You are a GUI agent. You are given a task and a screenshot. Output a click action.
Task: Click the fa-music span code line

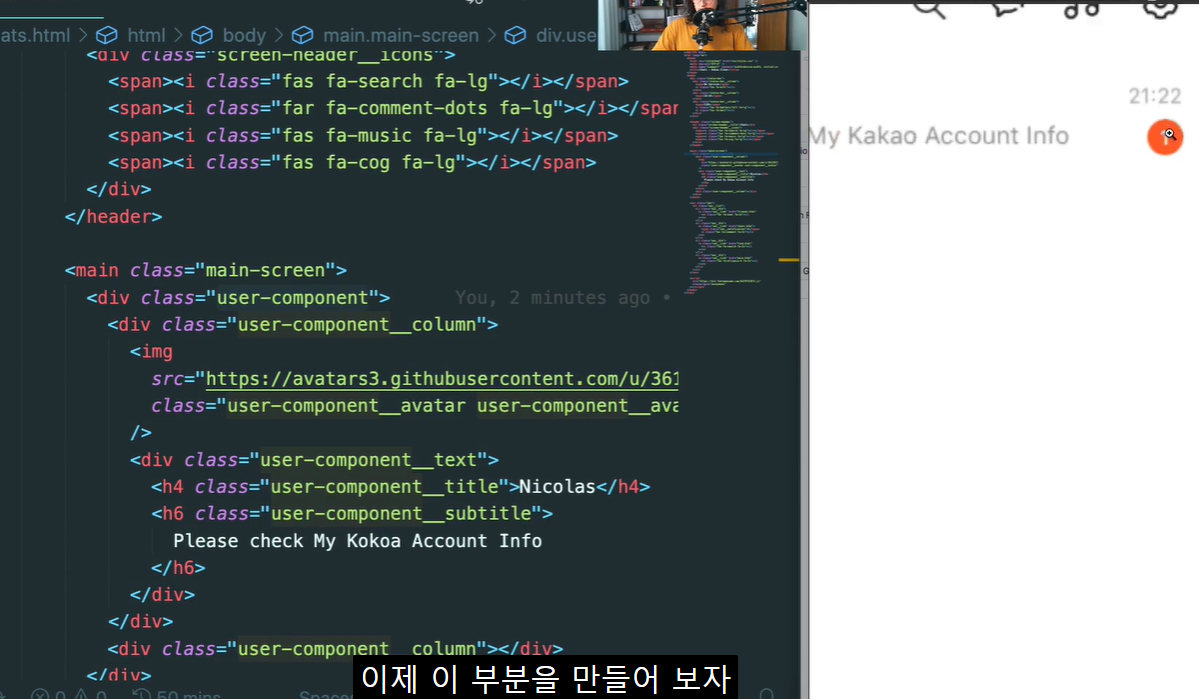(362, 136)
